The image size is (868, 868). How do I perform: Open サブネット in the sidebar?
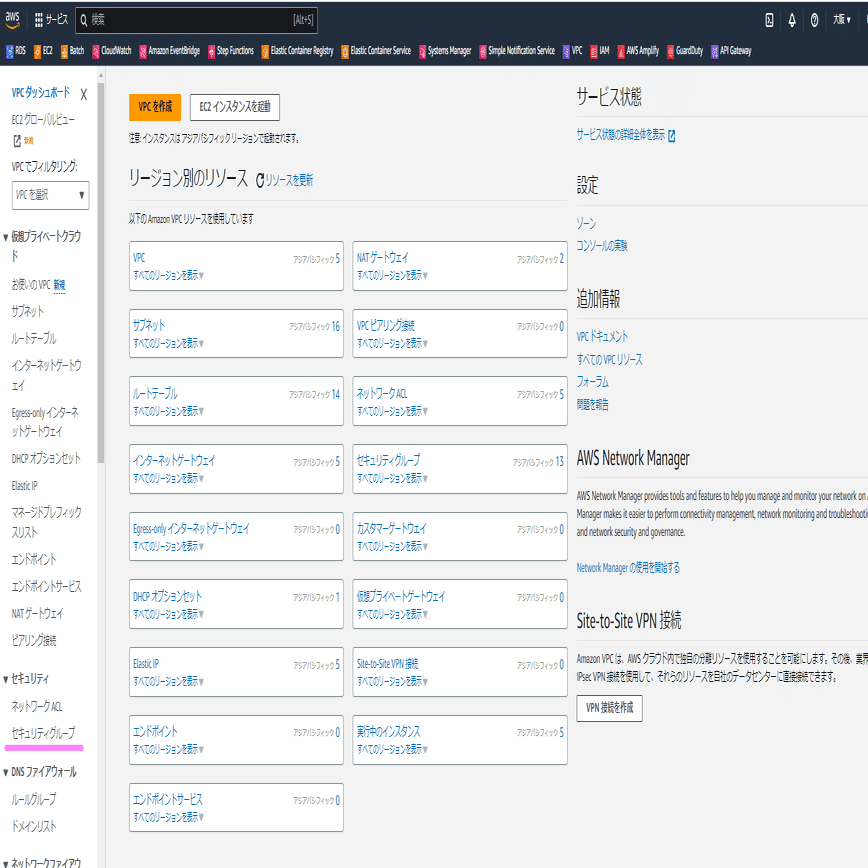[28, 312]
